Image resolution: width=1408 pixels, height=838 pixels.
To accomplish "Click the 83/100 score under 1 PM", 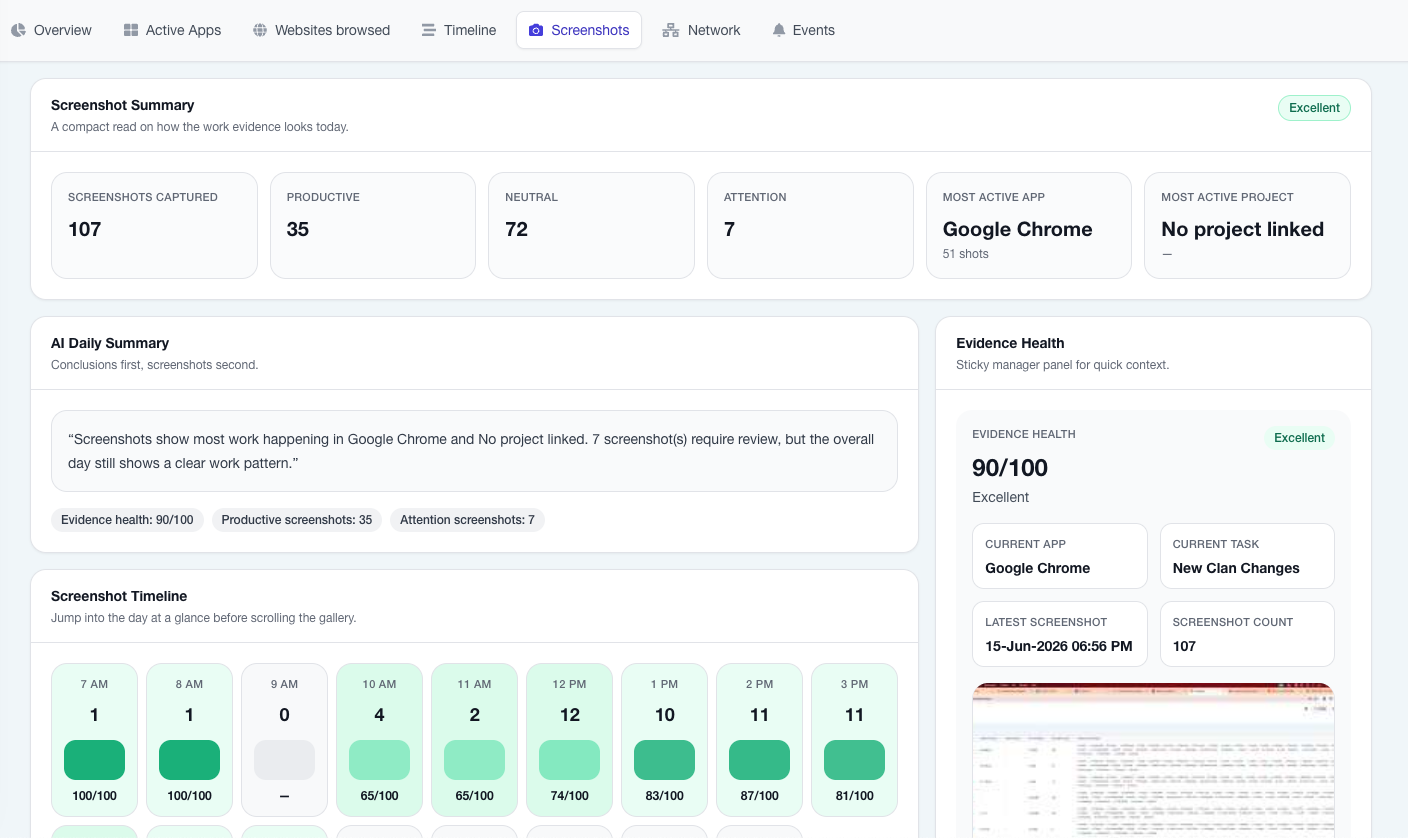I will pyautogui.click(x=664, y=796).
